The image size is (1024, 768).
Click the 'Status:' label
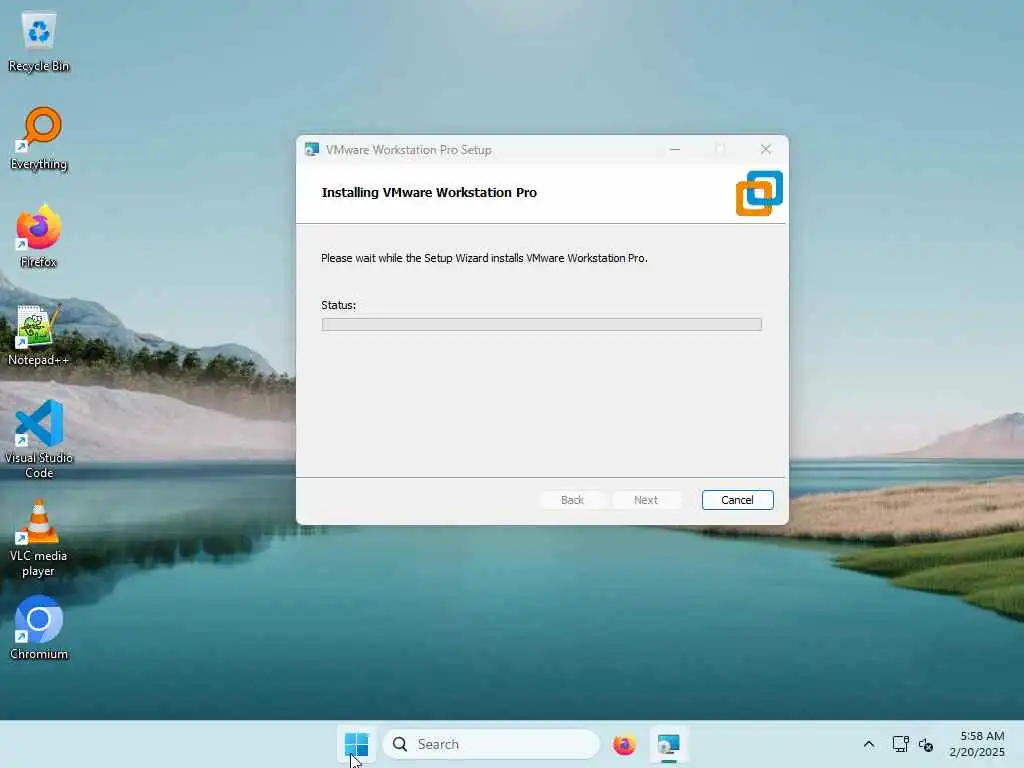[x=338, y=305]
